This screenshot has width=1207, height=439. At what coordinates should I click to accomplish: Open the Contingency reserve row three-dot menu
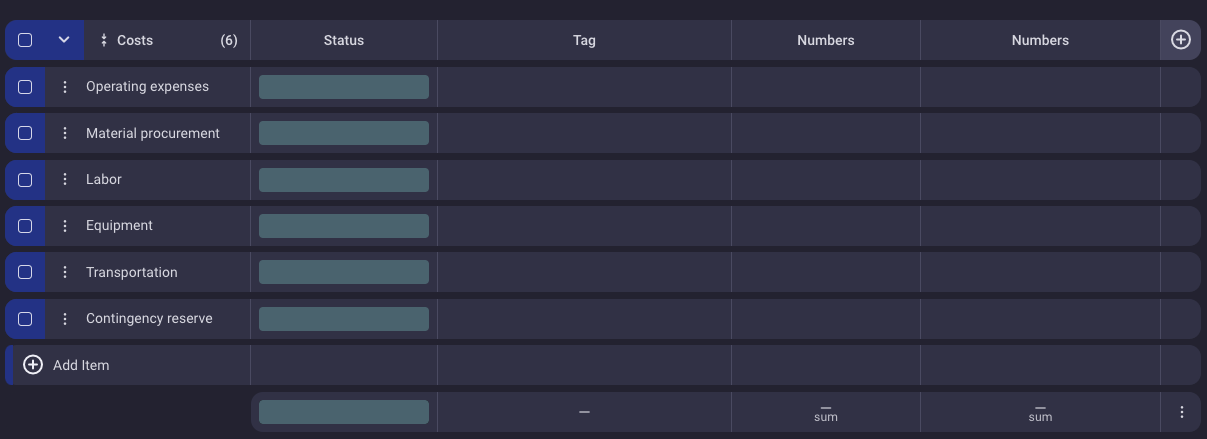(x=65, y=319)
